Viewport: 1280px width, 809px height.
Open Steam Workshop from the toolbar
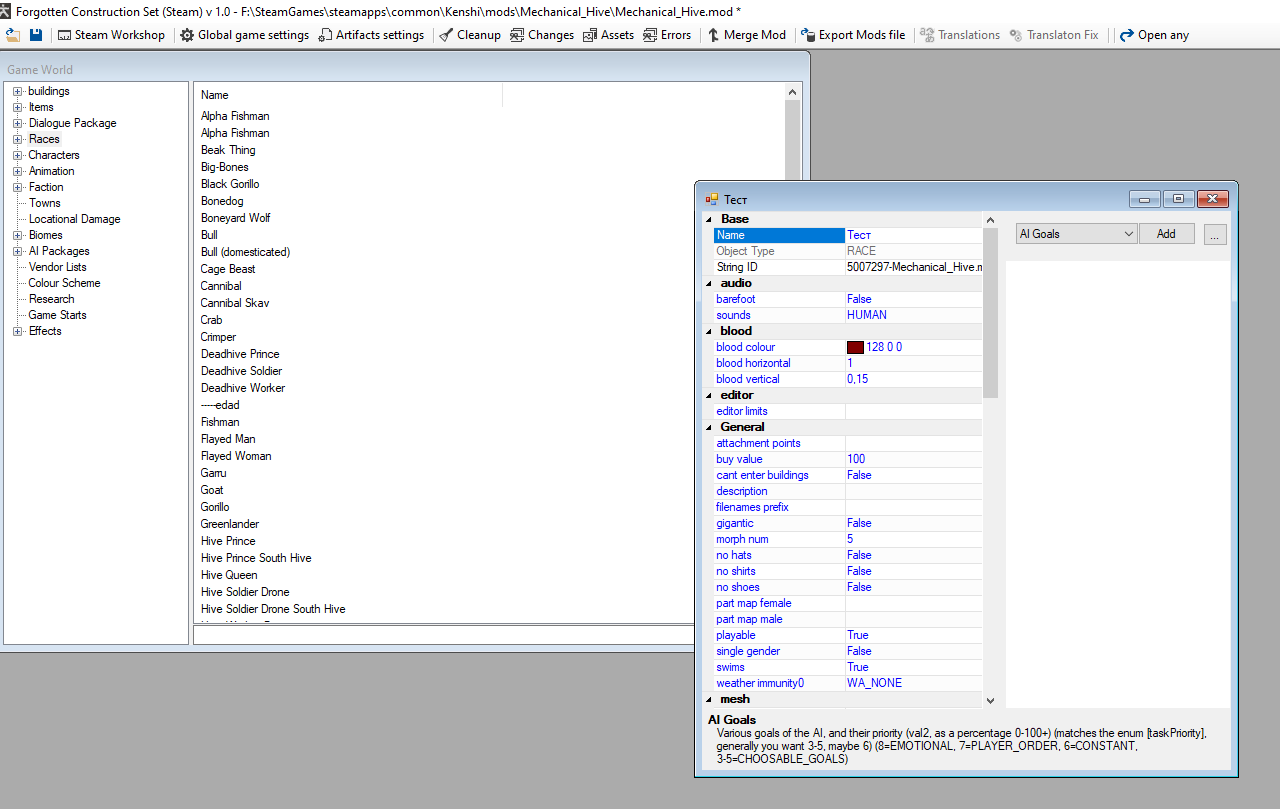click(x=111, y=35)
